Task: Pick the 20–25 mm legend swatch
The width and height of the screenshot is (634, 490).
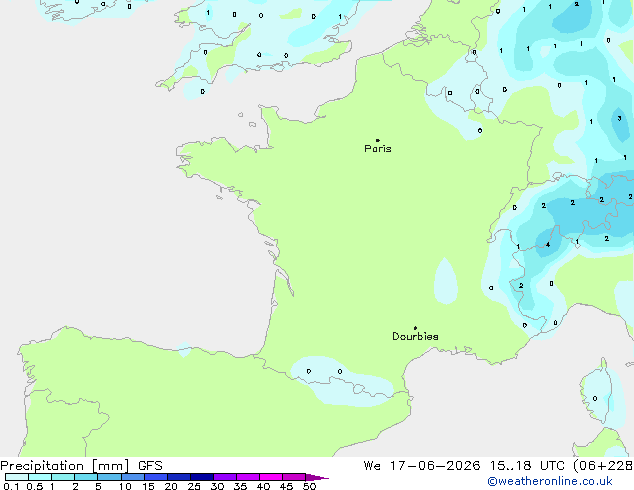Action: coord(179,477)
